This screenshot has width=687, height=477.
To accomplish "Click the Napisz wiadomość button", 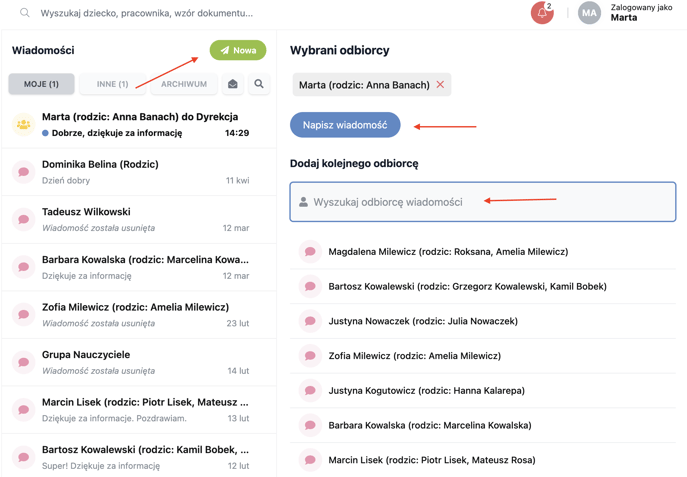I will (345, 125).
